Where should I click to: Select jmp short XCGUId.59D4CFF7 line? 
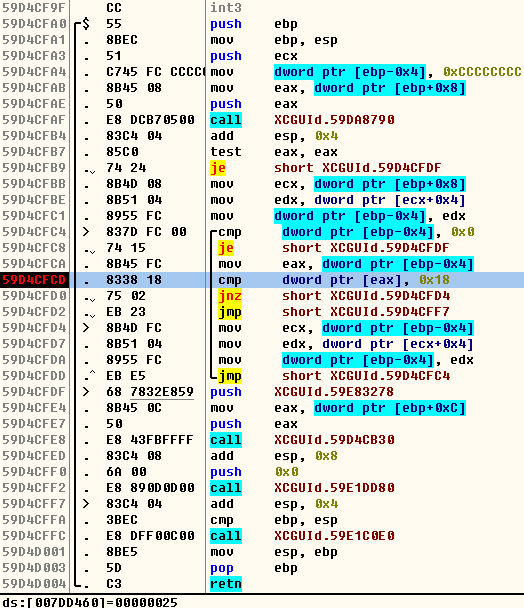[334, 312]
